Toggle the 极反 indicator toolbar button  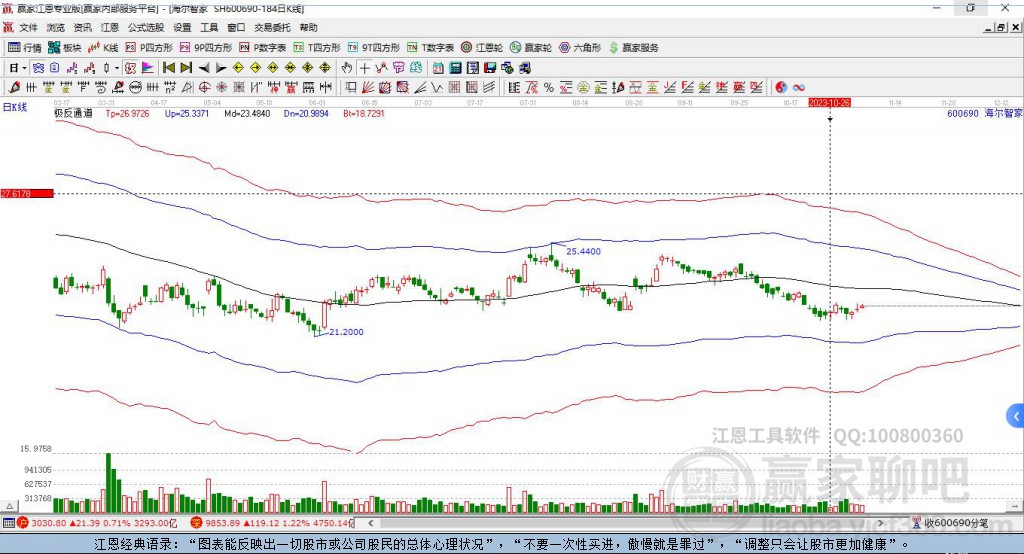click(x=130, y=68)
